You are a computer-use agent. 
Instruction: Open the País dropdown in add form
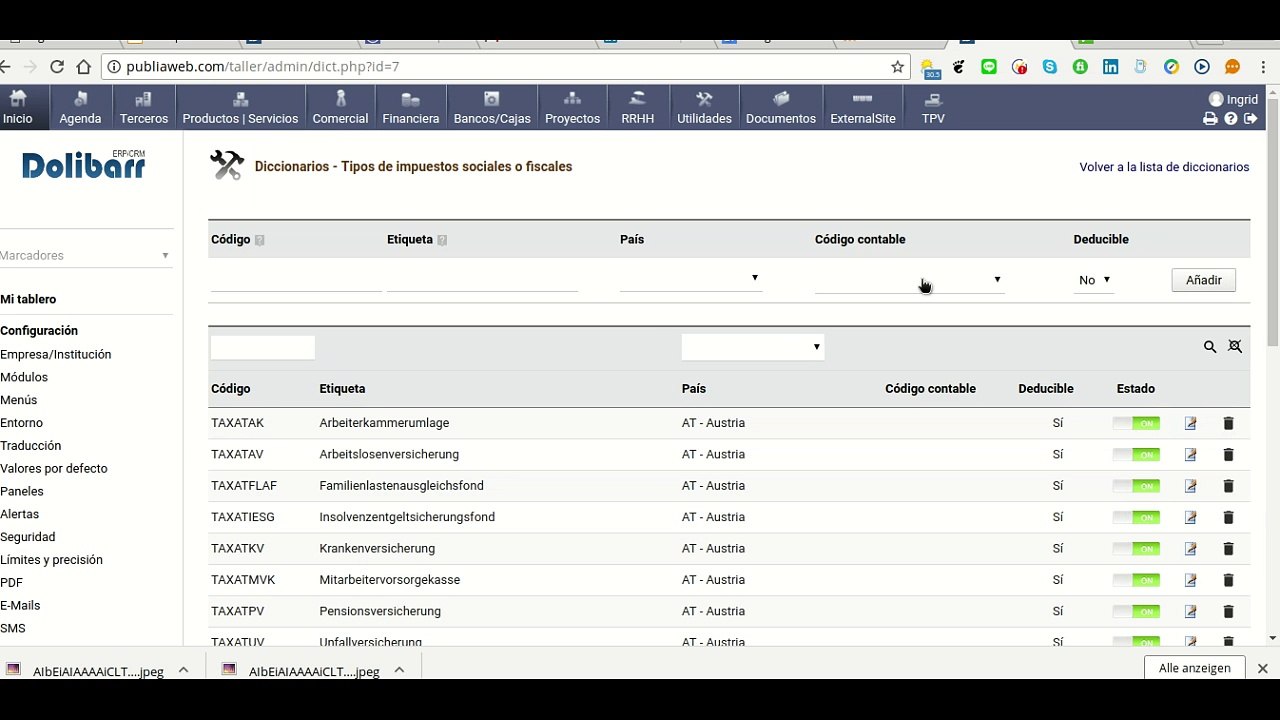click(x=691, y=278)
